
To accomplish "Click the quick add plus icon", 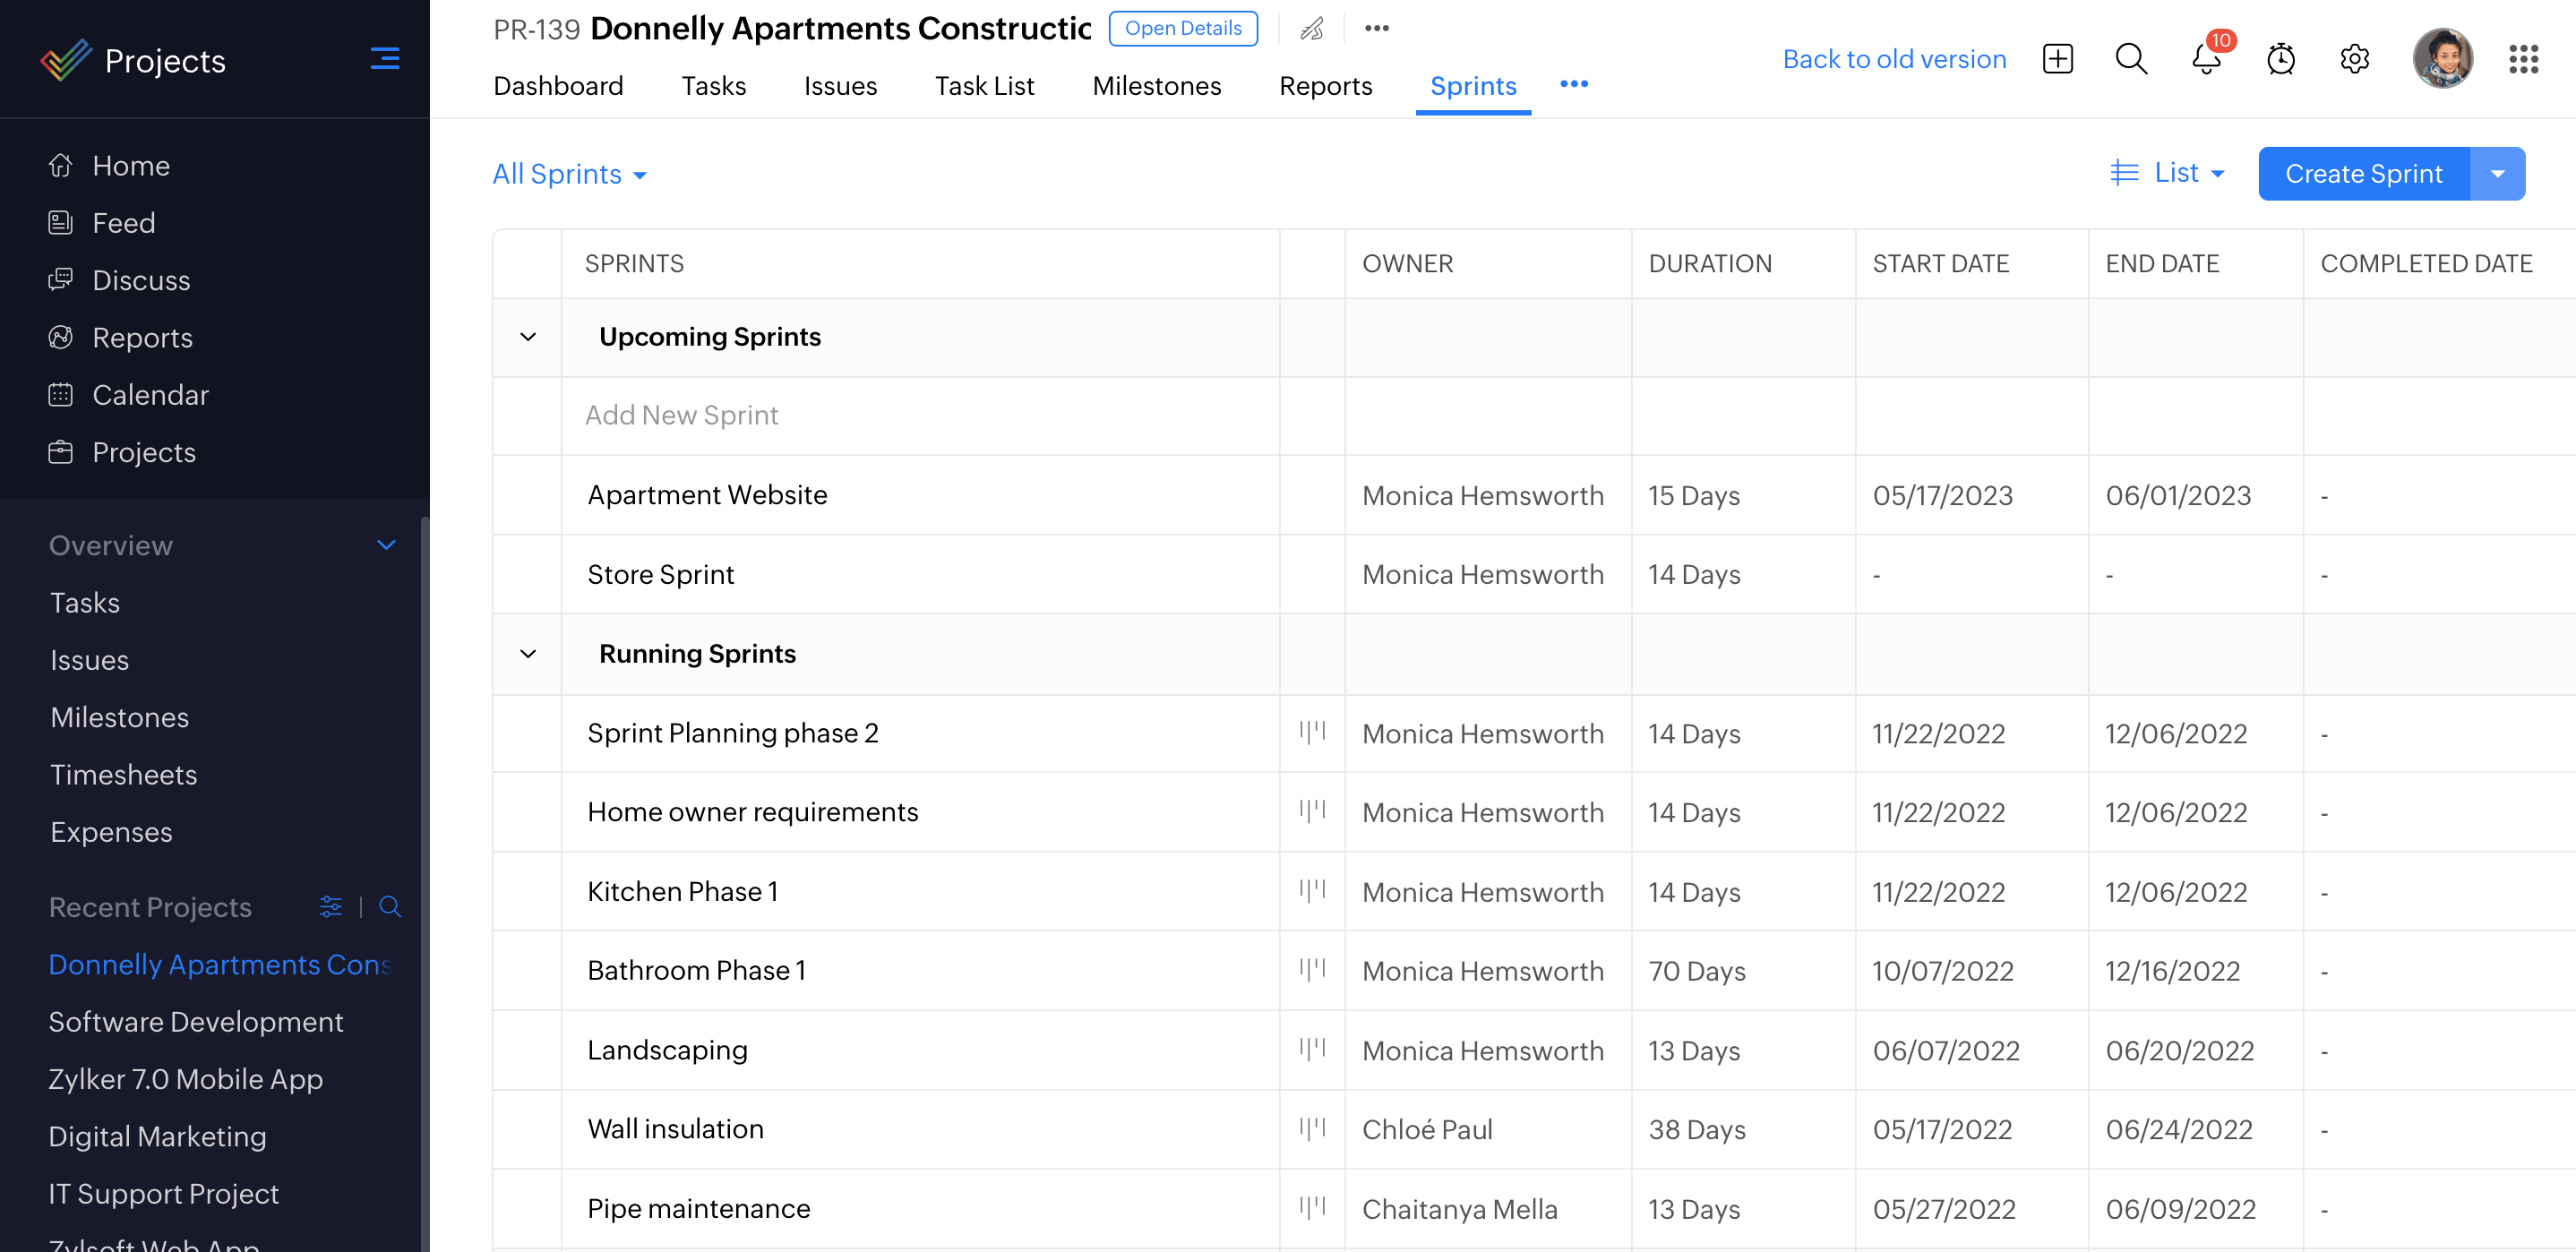I will (x=2057, y=60).
